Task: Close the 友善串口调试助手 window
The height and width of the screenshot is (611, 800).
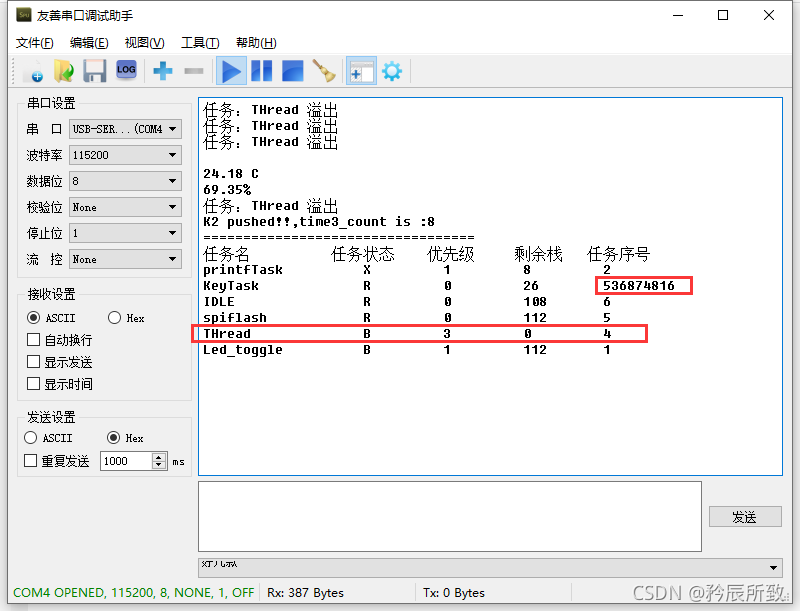Action: click(x=769, y=15)
